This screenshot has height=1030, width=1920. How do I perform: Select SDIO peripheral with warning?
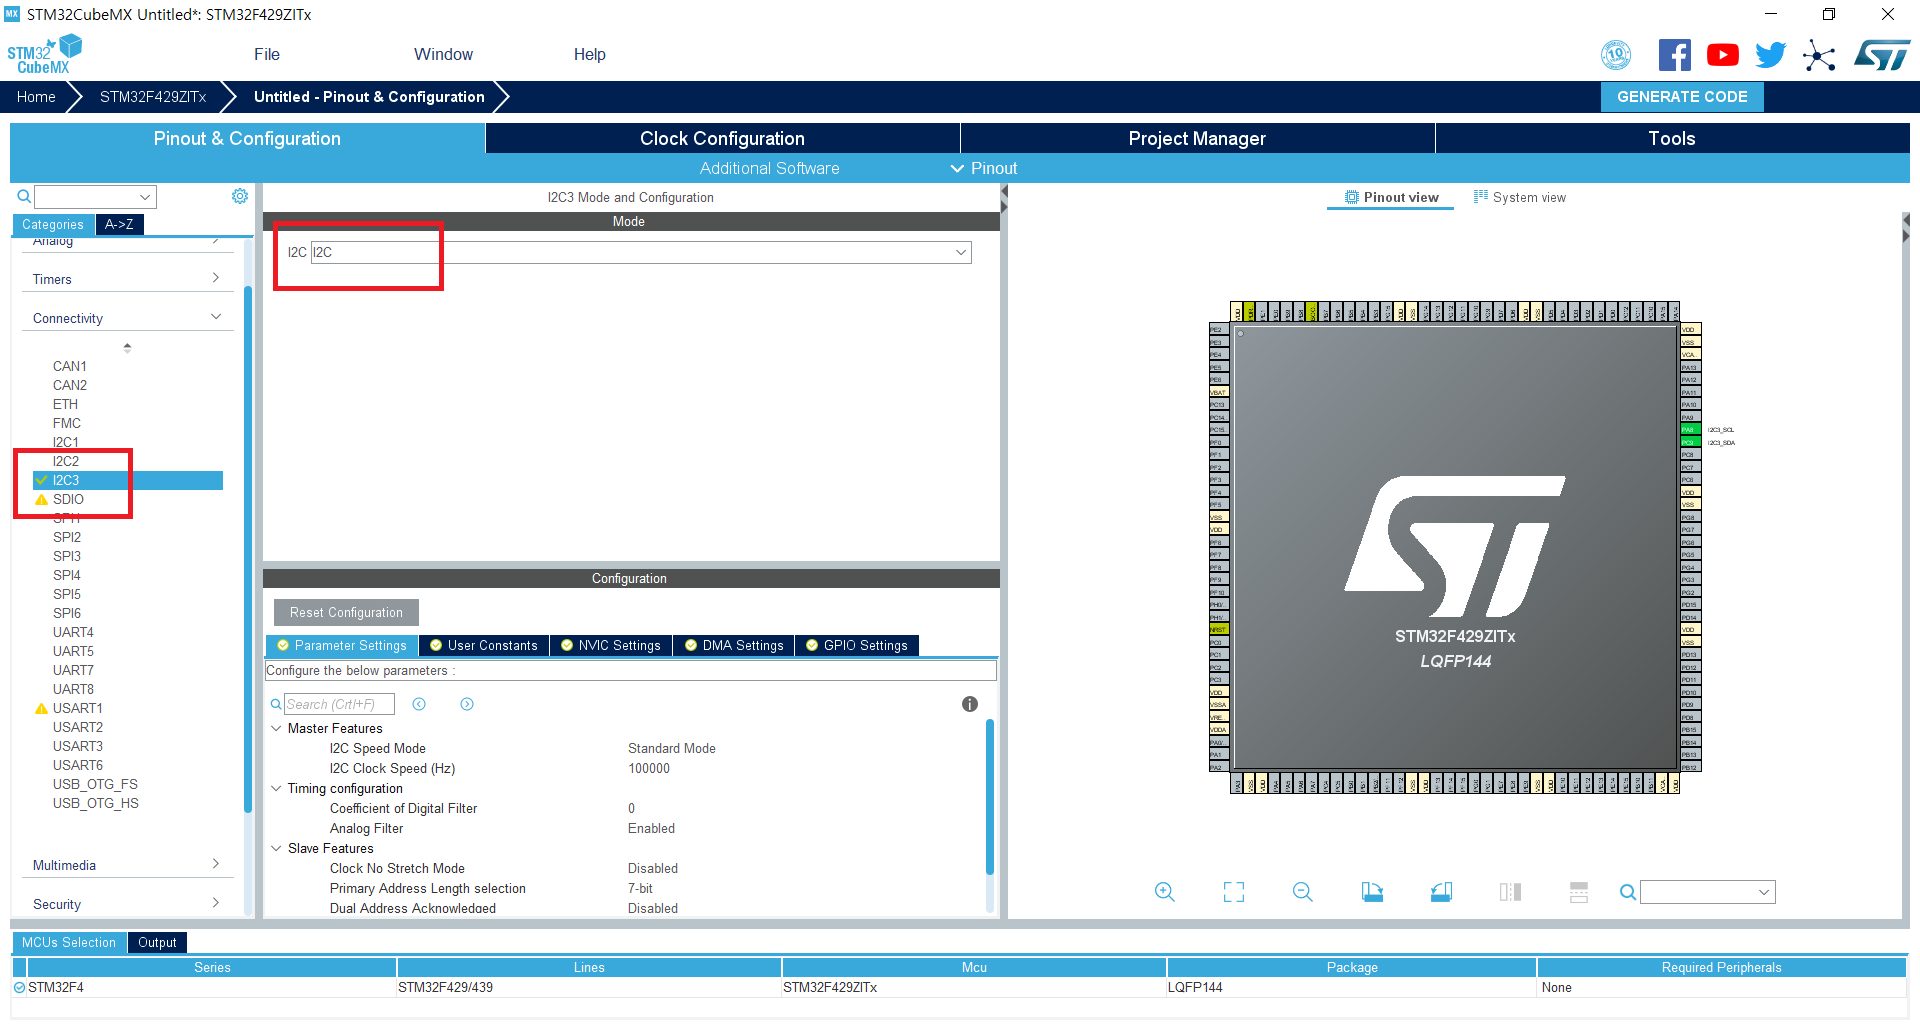tap(68, 499)
